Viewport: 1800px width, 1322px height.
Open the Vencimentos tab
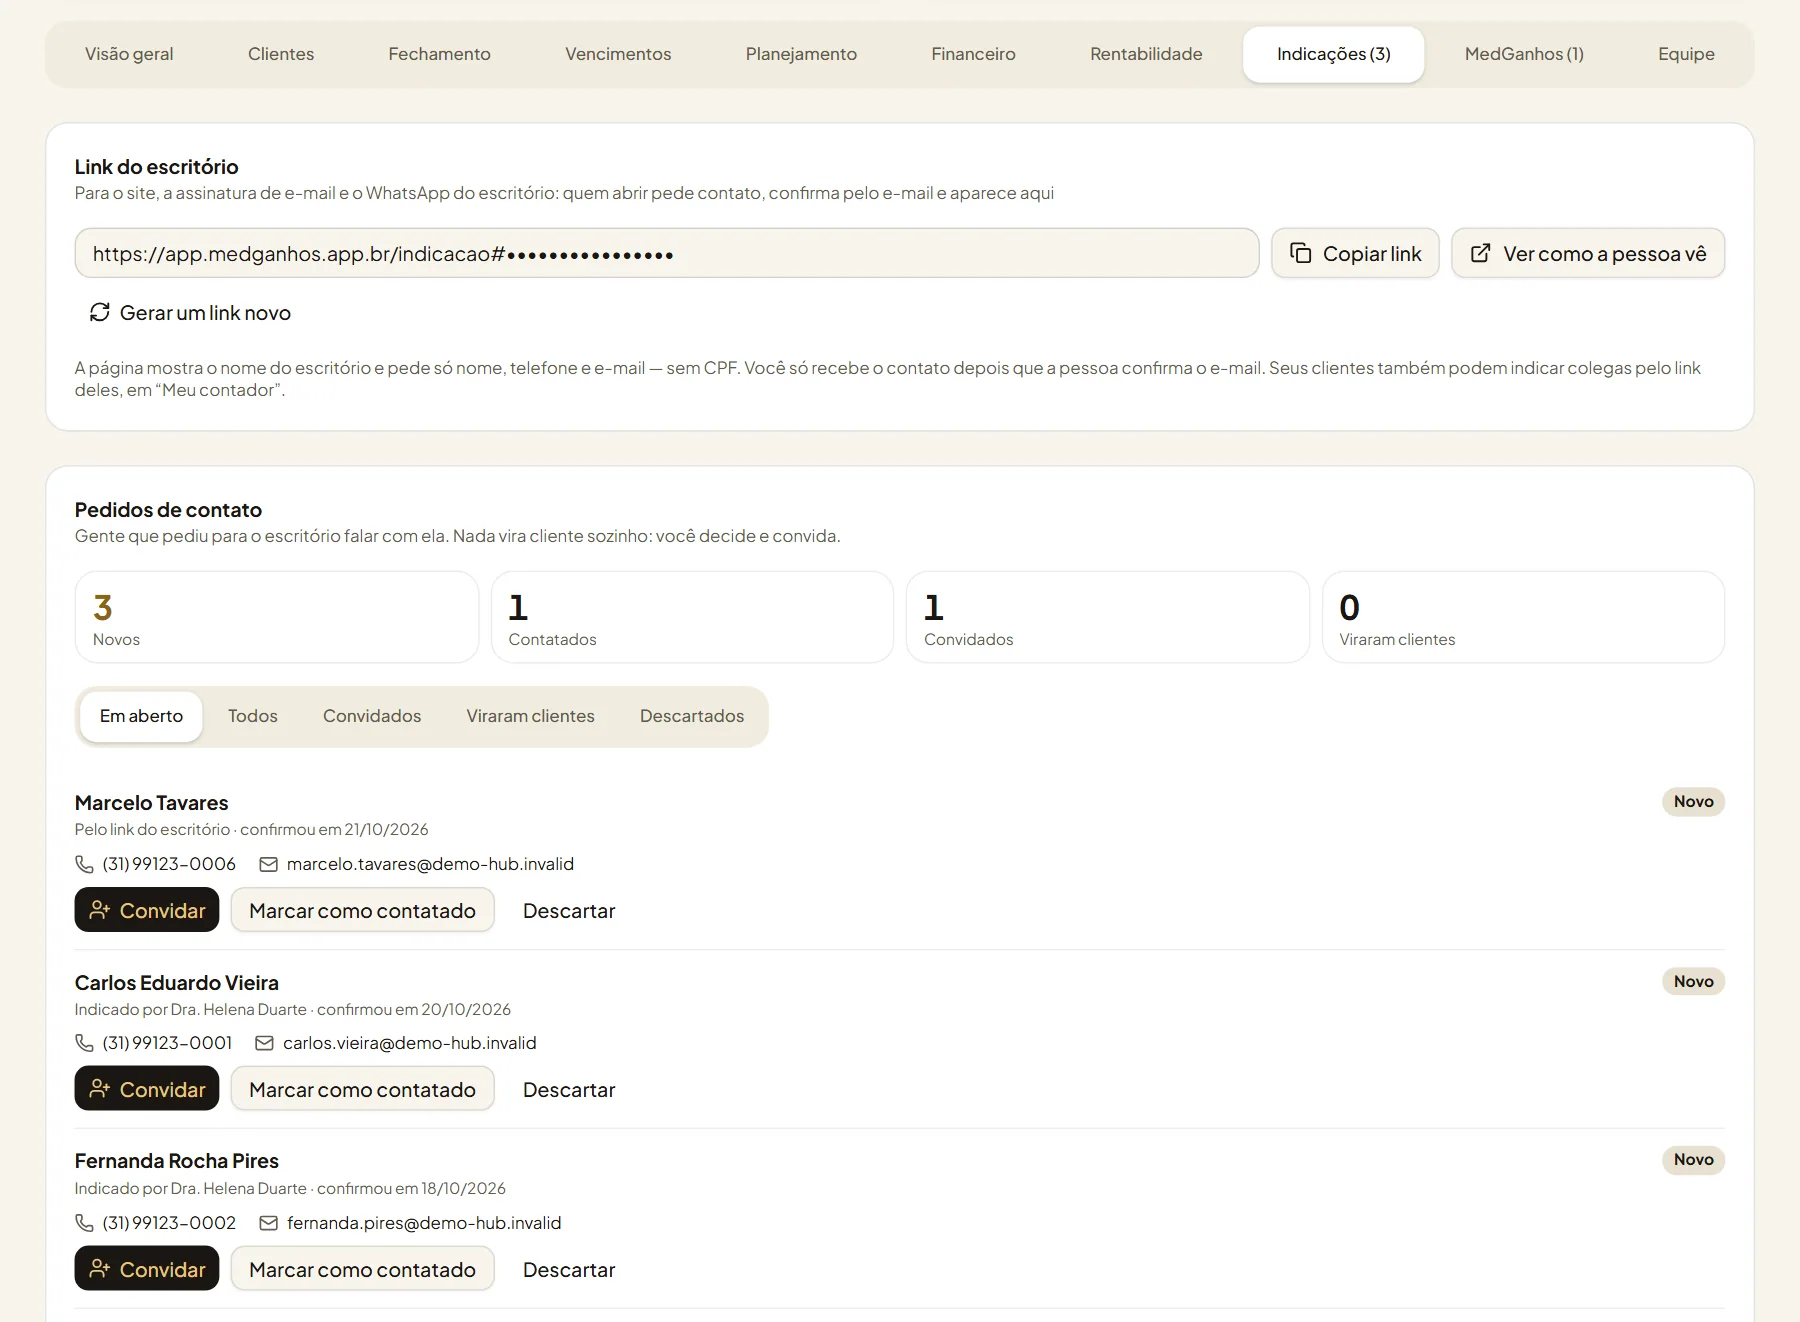(x=618, y=54)
